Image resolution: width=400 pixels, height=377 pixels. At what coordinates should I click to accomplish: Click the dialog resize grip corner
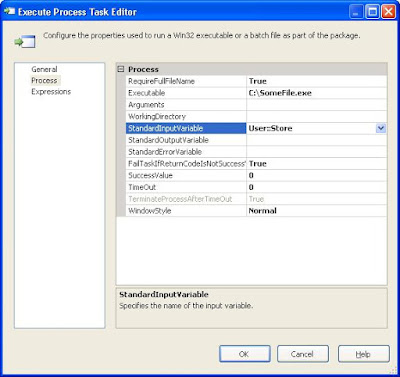[x=394, y=371]
